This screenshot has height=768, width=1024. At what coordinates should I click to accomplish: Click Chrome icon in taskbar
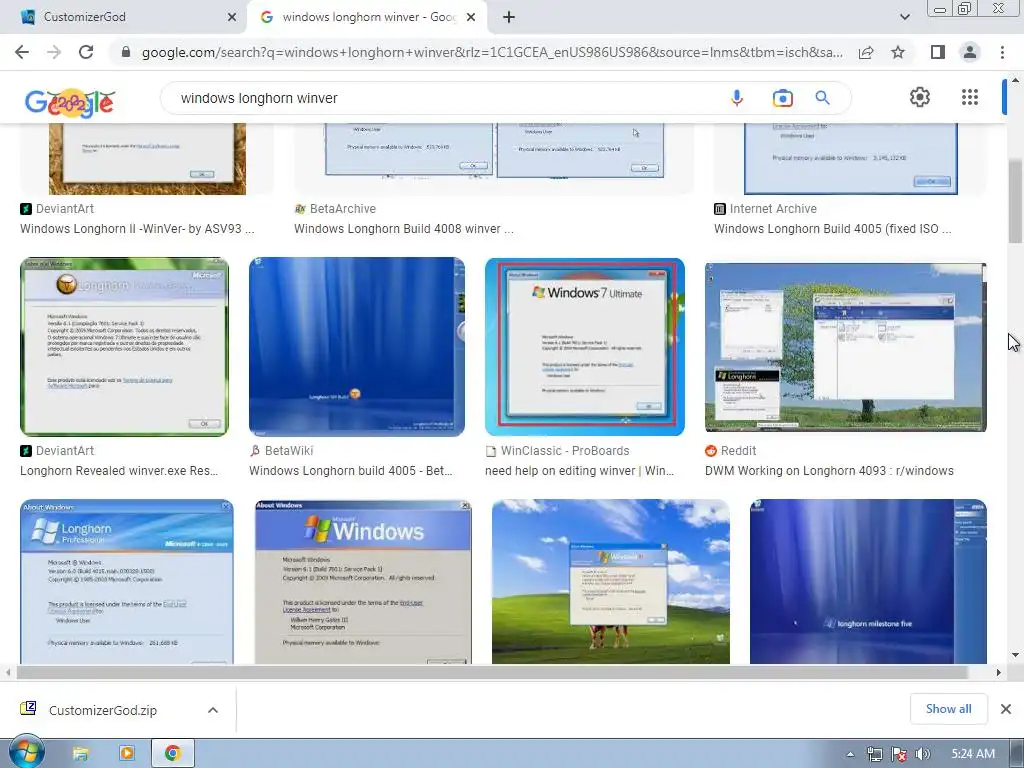coord(172,754)
